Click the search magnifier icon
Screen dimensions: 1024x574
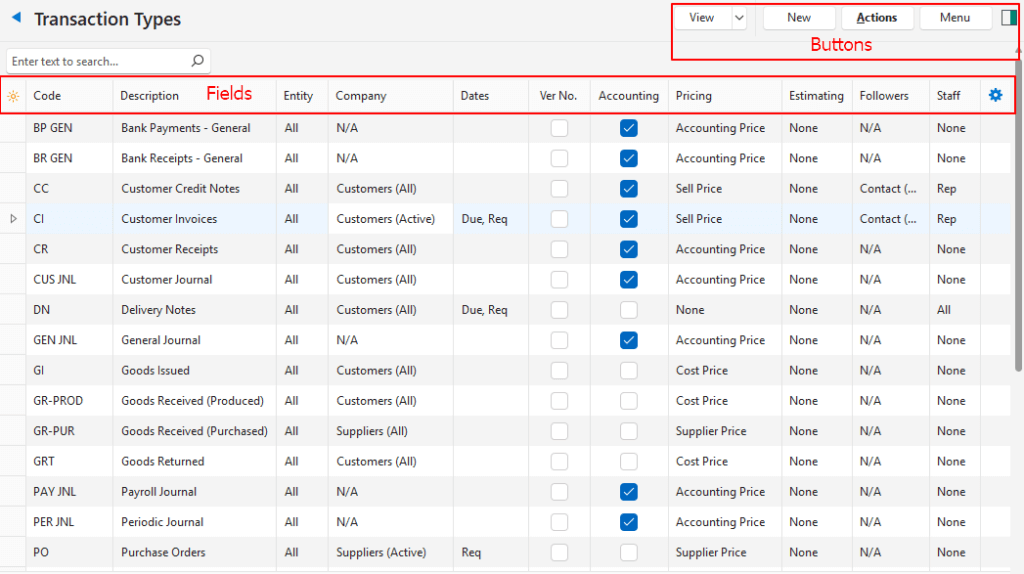click(198, 61)
